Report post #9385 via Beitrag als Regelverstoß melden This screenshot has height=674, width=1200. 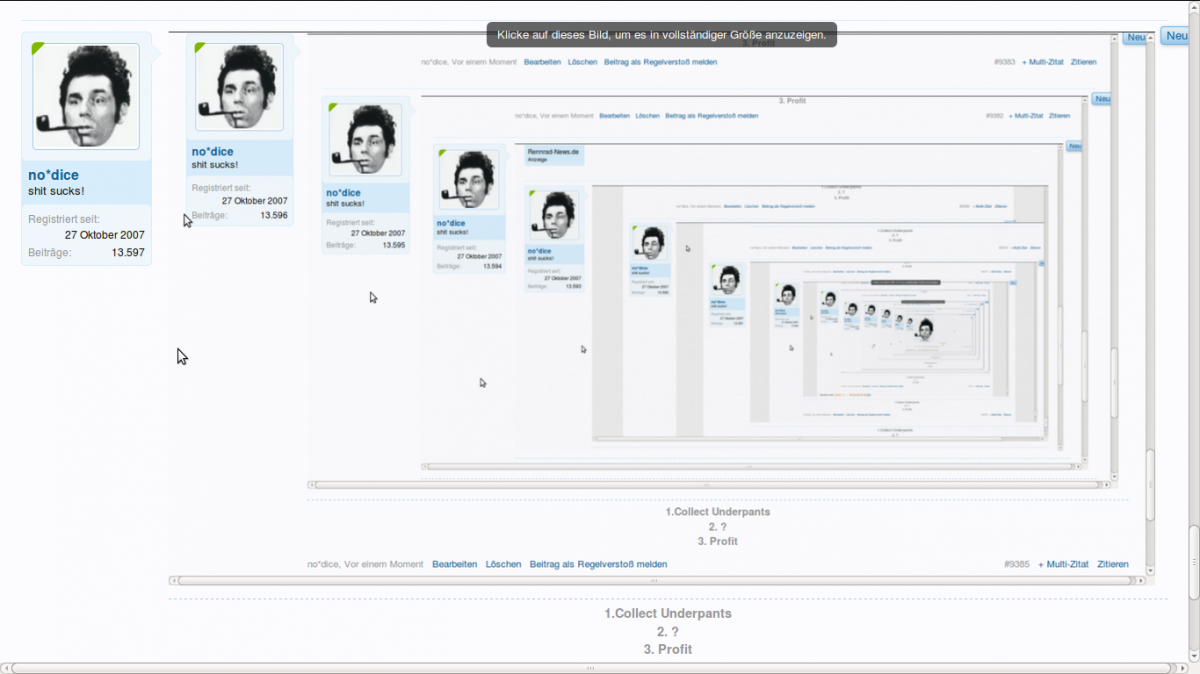click(x=598, y=564)
